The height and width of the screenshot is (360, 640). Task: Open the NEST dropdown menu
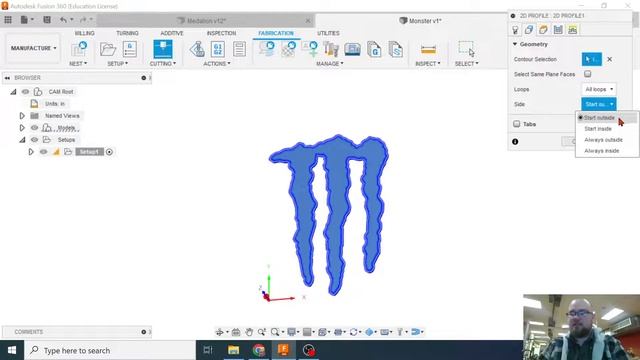click(78, 64)
